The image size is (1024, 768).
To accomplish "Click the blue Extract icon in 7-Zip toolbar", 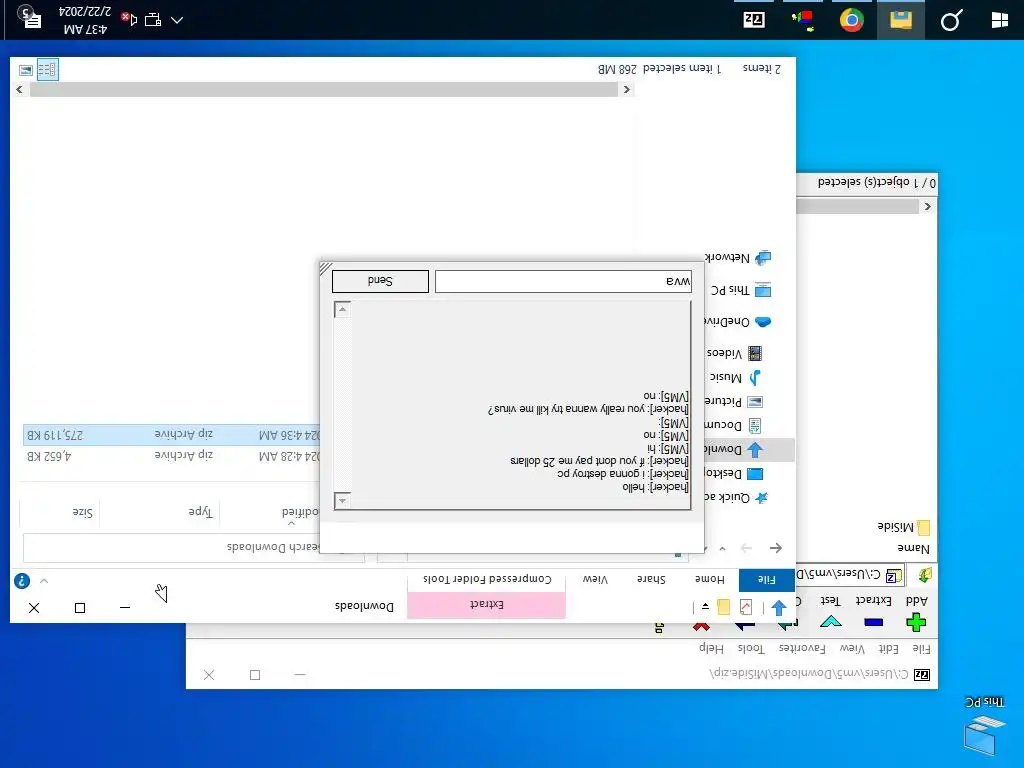I will click(x=873, y=622).
